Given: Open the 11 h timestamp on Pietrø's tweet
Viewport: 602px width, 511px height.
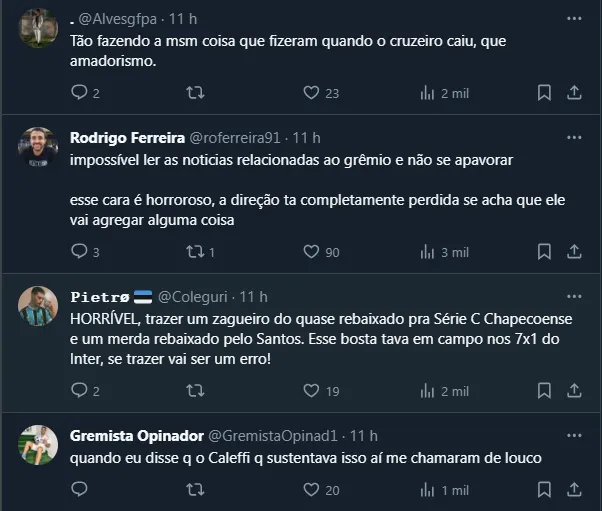Looking at the screenshot, I should coord(254,297).
